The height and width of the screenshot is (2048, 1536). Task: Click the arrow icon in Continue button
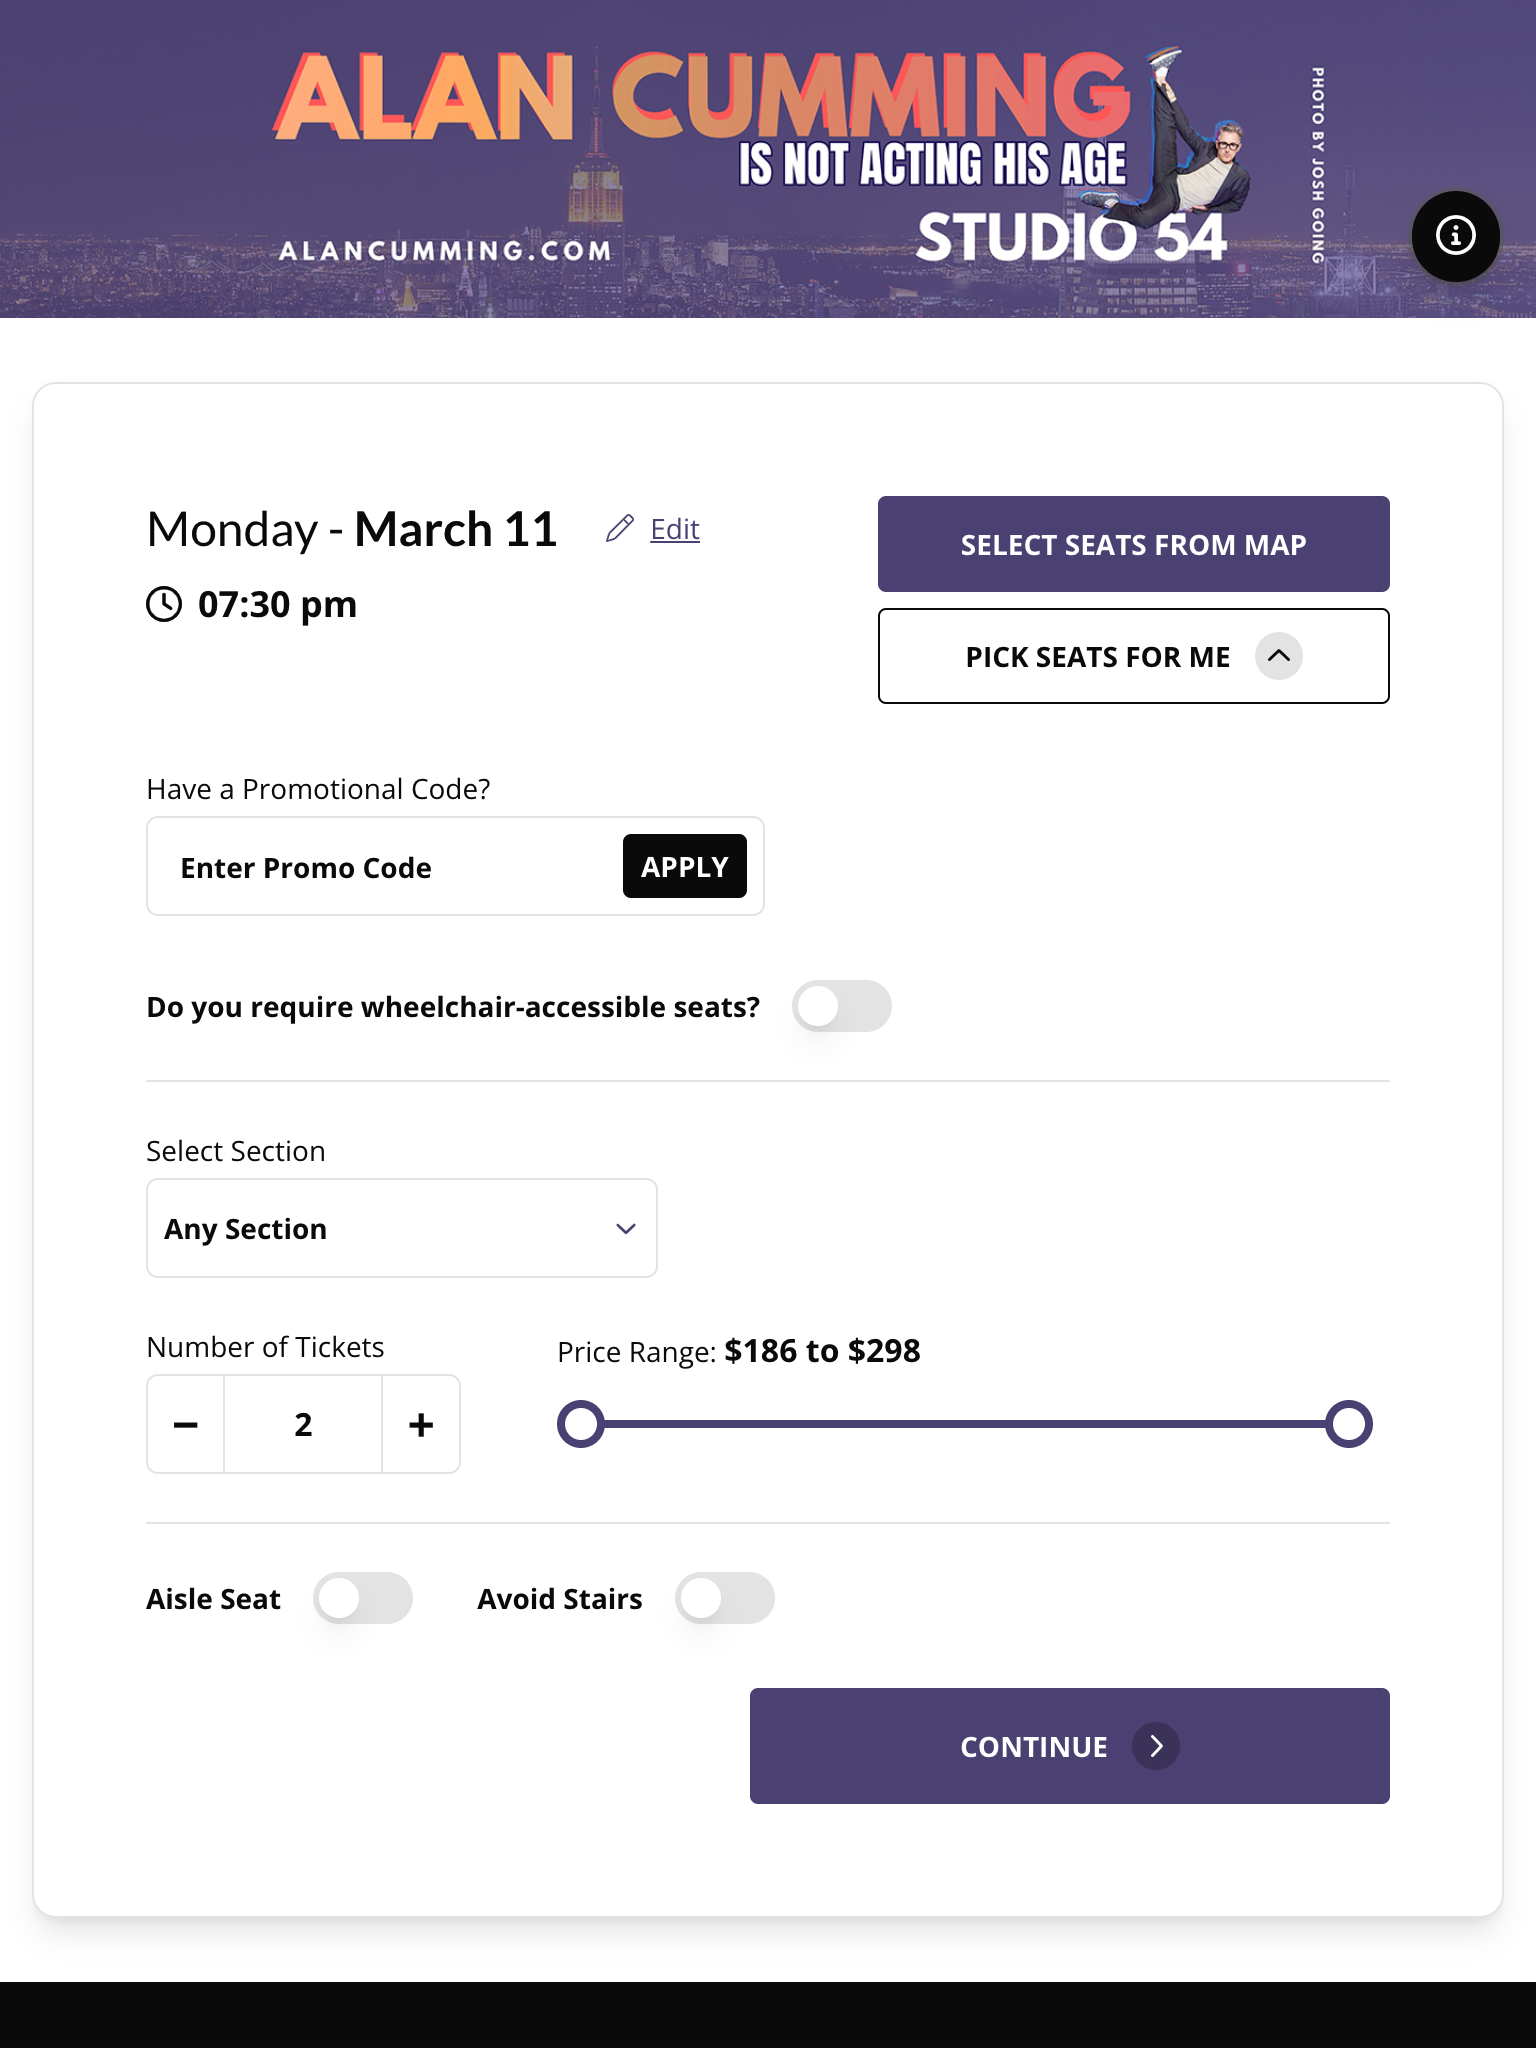pos(1156,1746)
